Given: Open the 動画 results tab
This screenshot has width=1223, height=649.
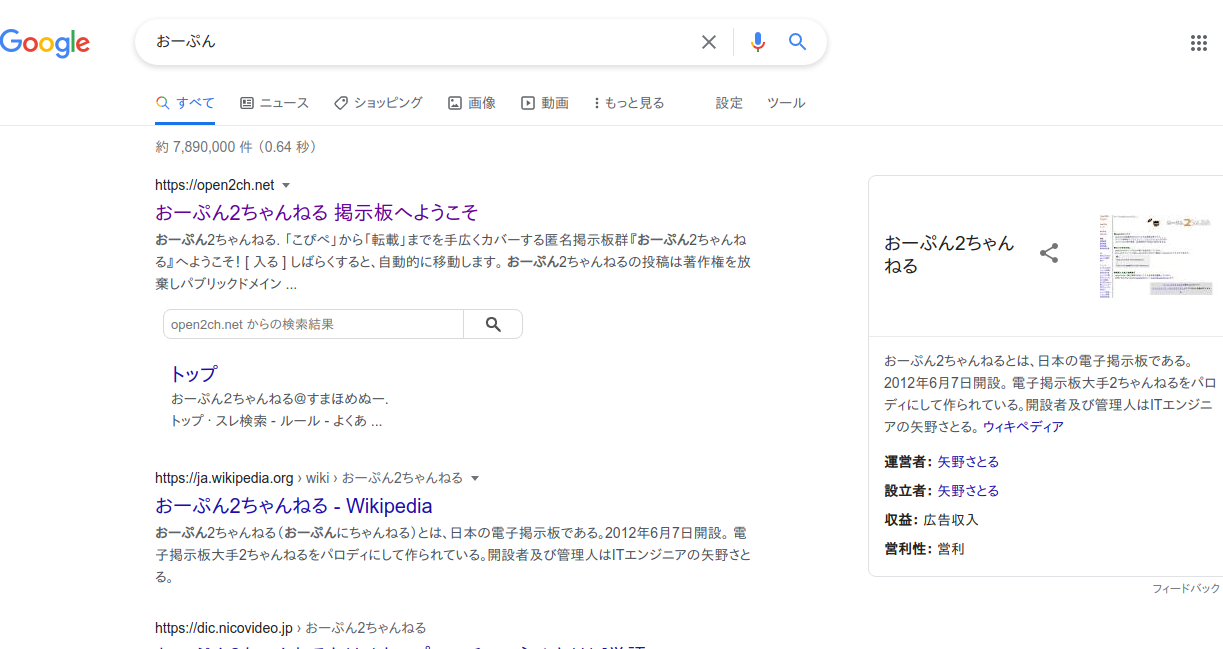Looking at the screenshot, I should 545,103.
